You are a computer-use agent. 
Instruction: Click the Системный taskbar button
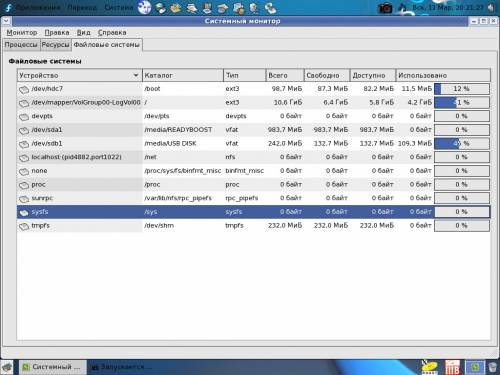click(53, 367)
